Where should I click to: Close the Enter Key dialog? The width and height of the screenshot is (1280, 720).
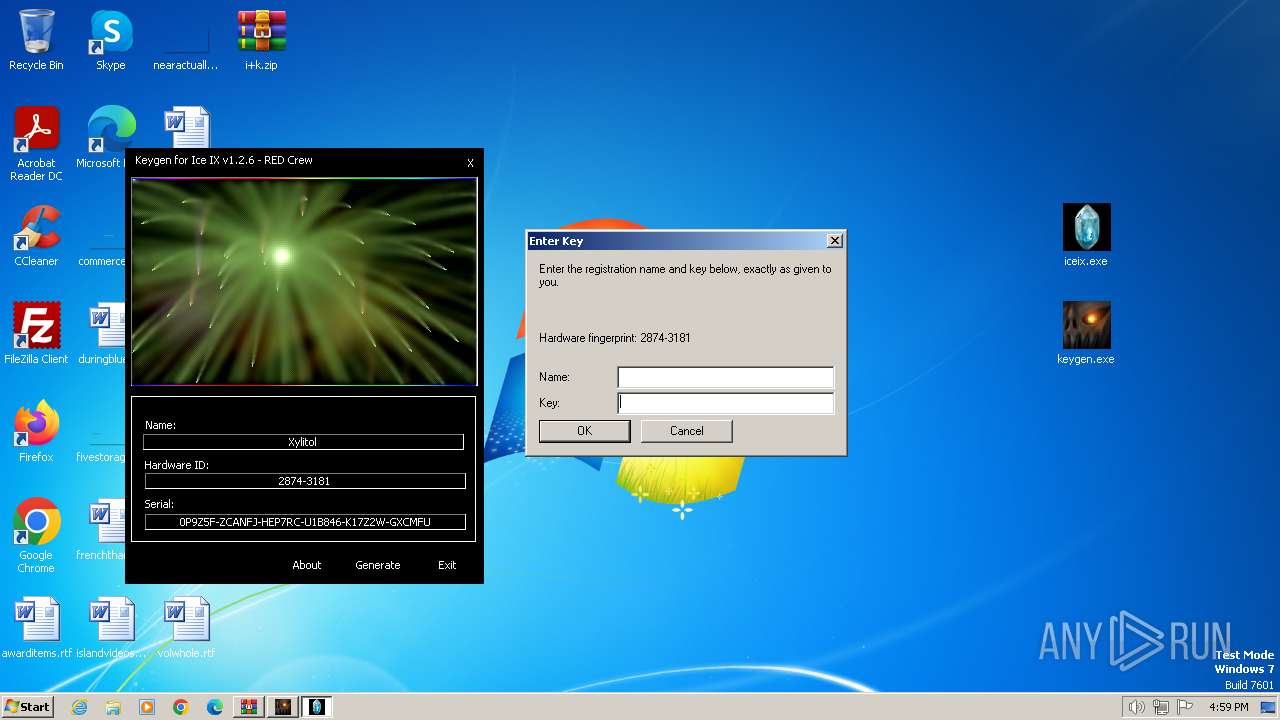click(x=835, y=241)
